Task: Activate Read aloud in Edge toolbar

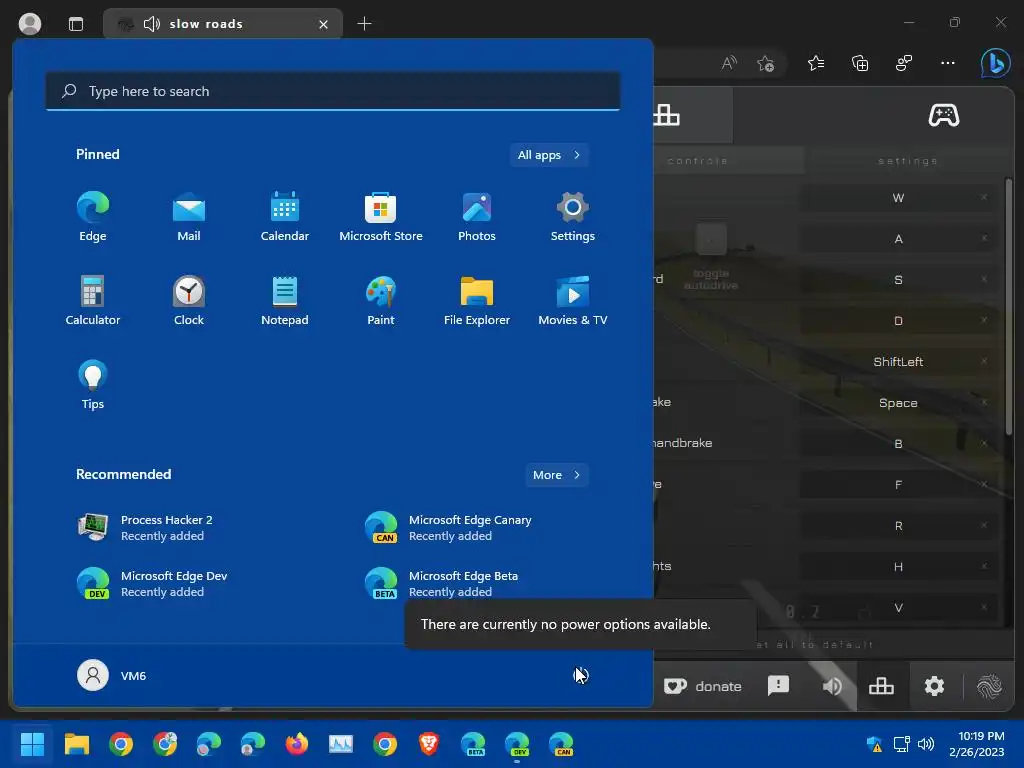Action: tap(729, 63)
